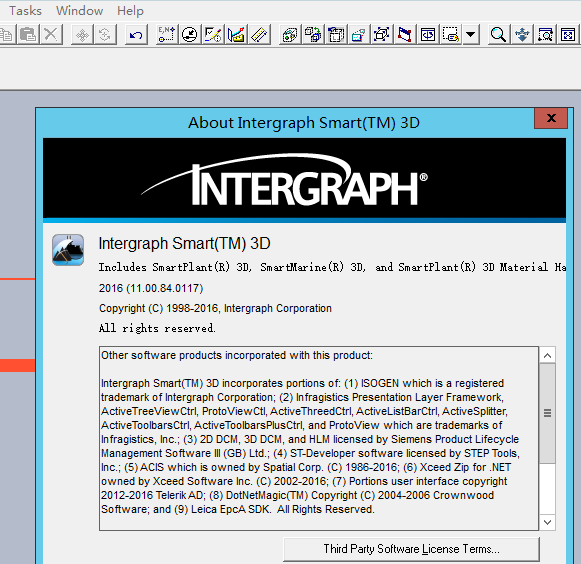The height and width of the screenshot is (564, 581).
Task: Click the scrollbar thumb in the license text box
Action: tap(547, 413)
